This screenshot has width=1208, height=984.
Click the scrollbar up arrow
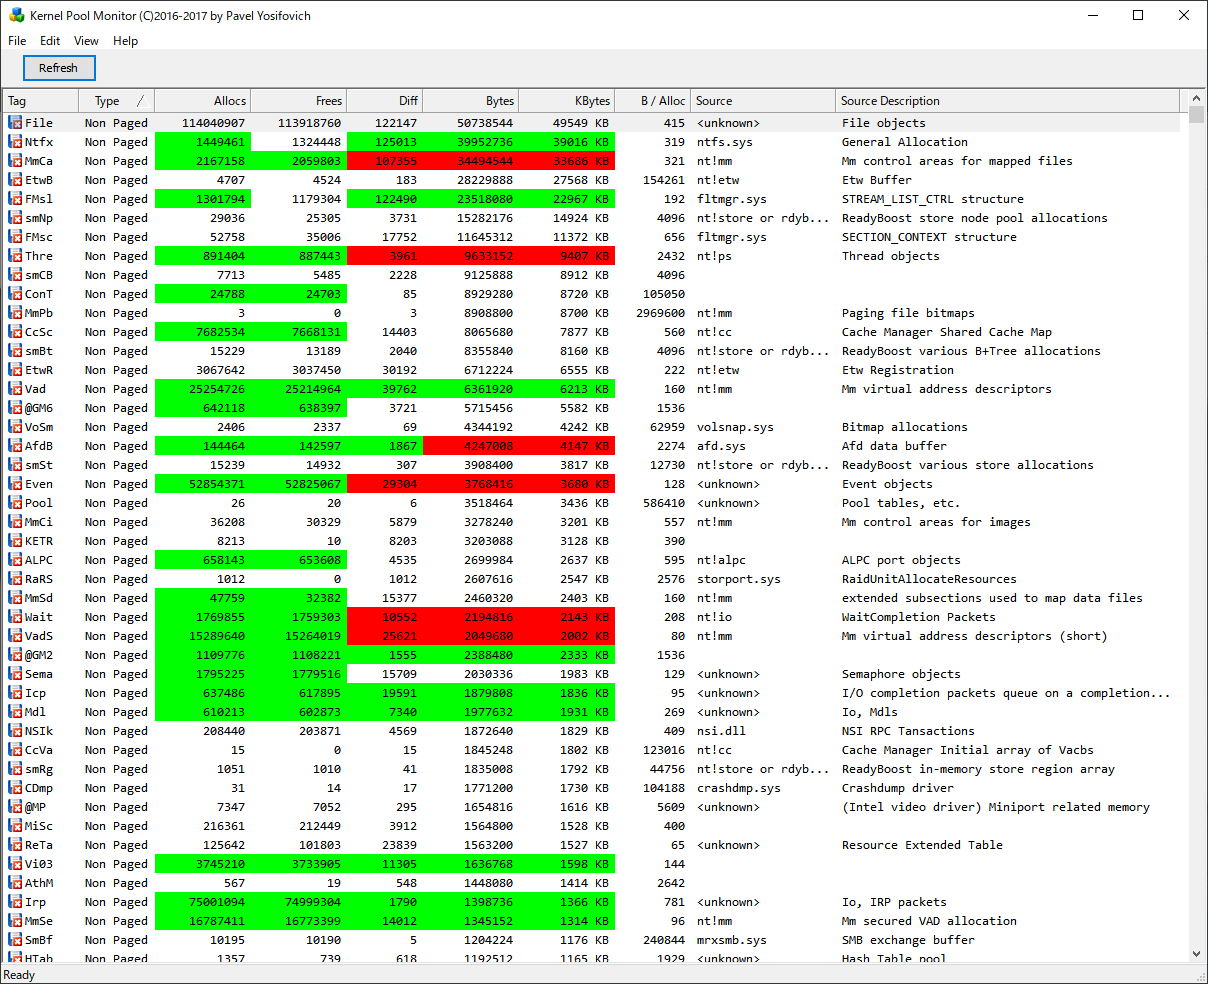click(1194, 100)
